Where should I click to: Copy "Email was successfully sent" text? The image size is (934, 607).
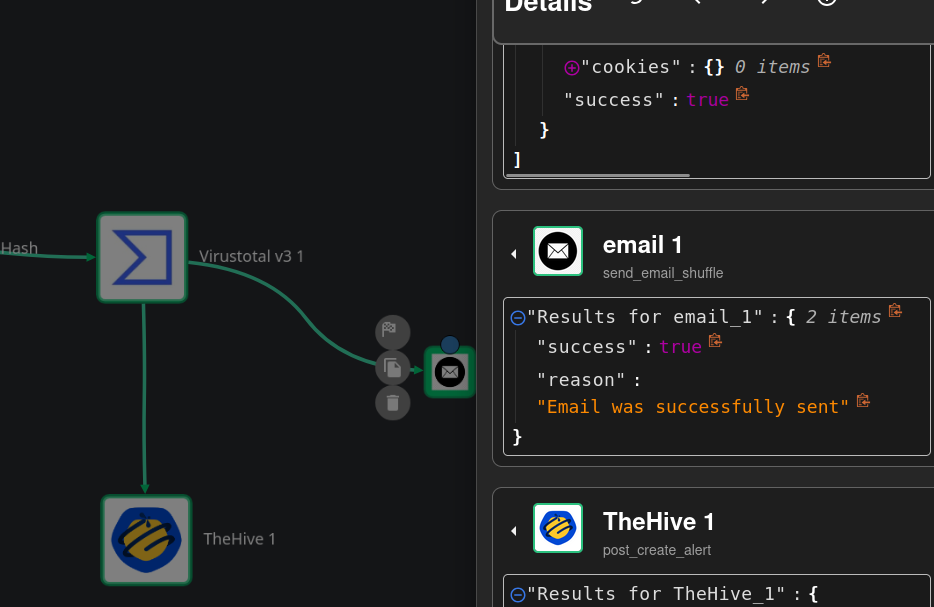[x=863, y=401]
